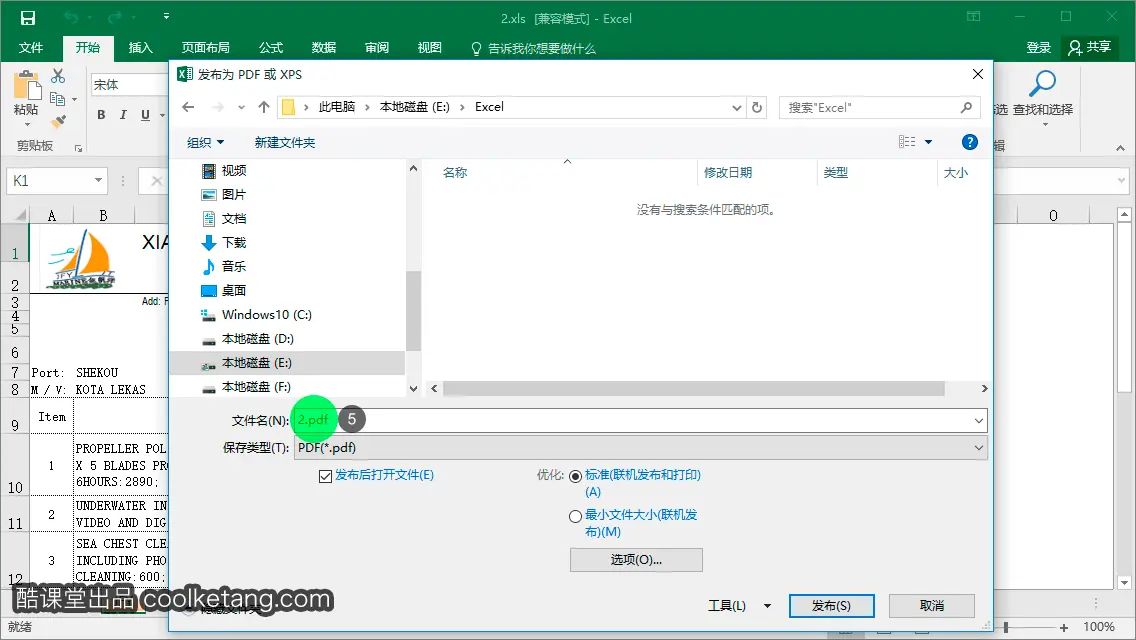Toggle Underline formatting button
This screenshot has width=1136, height=640.
(145, 115)
